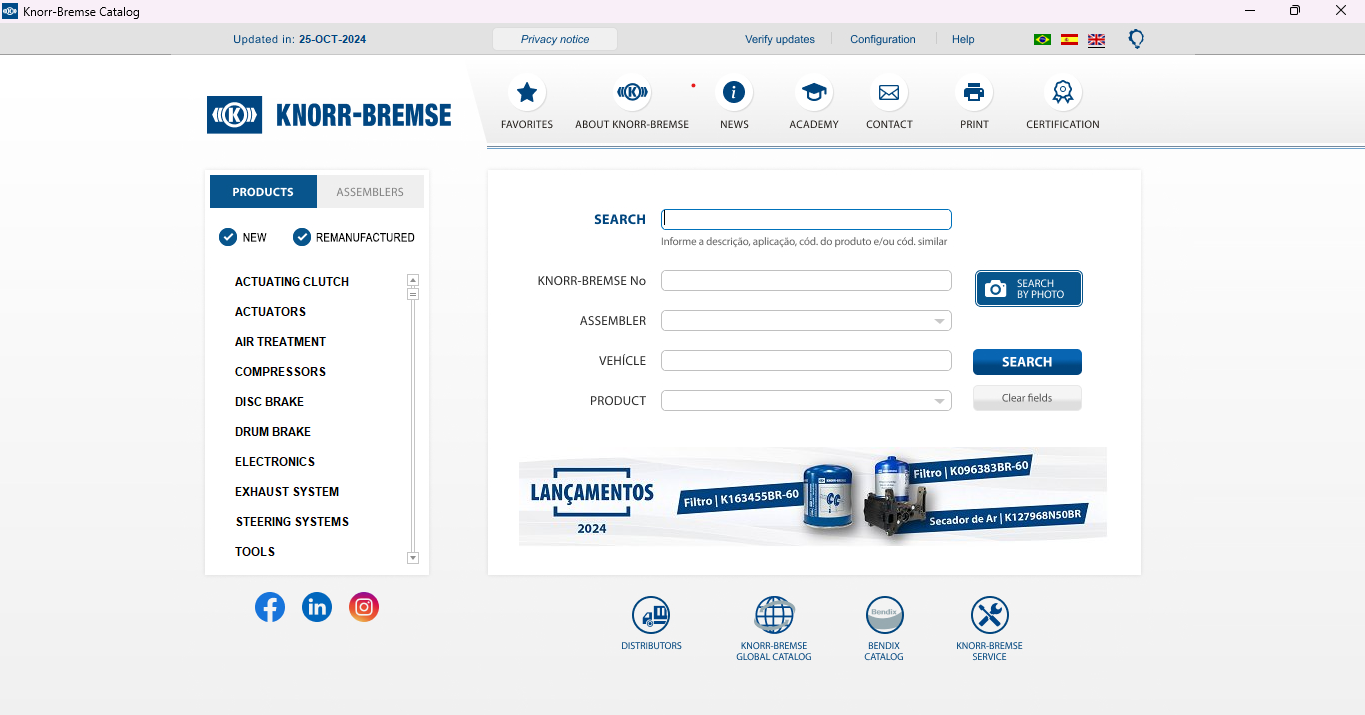The image size is (1365, 715).
Task: Select STEERING SYSTEMS category
Action: click(x=292, y=522)
